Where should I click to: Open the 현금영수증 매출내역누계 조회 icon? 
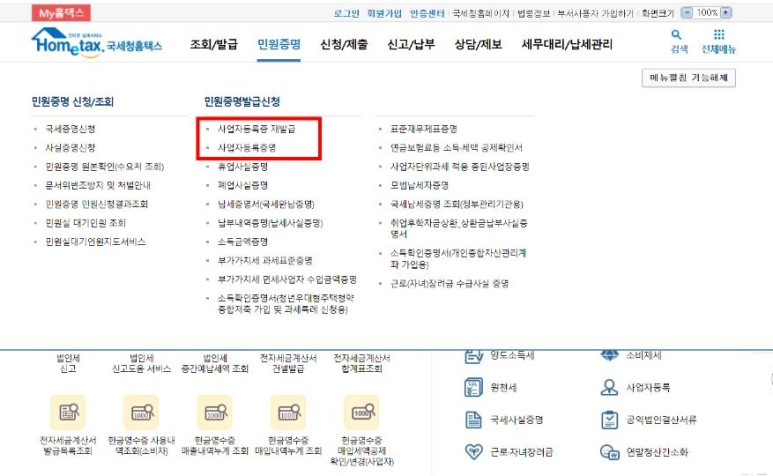(x=214, y=412)
